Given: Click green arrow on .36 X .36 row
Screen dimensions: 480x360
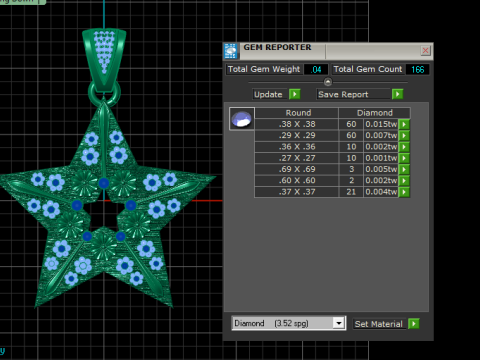Looking at the screenshot, I should tap(404, 147).
